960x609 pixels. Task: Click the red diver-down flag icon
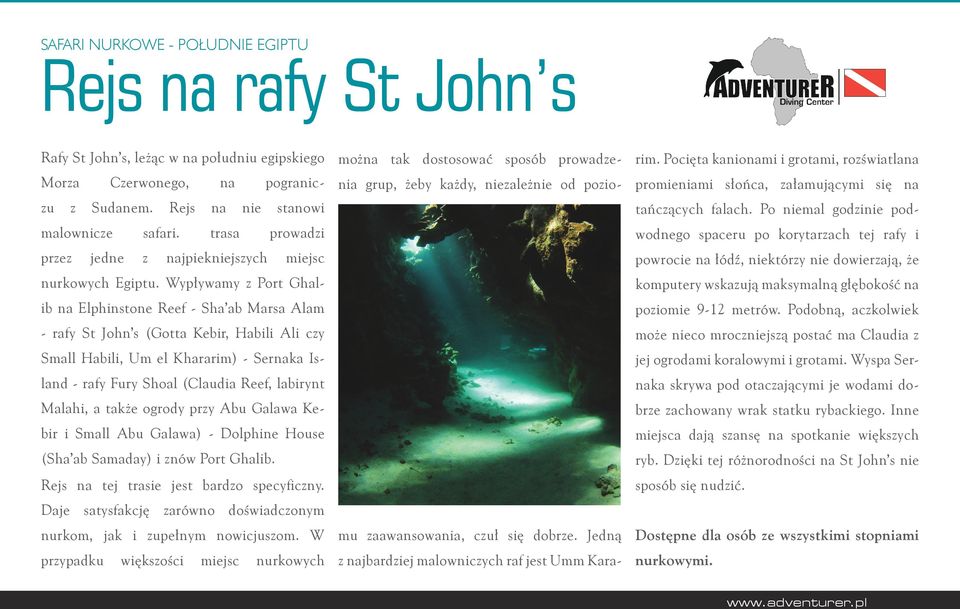864,83
